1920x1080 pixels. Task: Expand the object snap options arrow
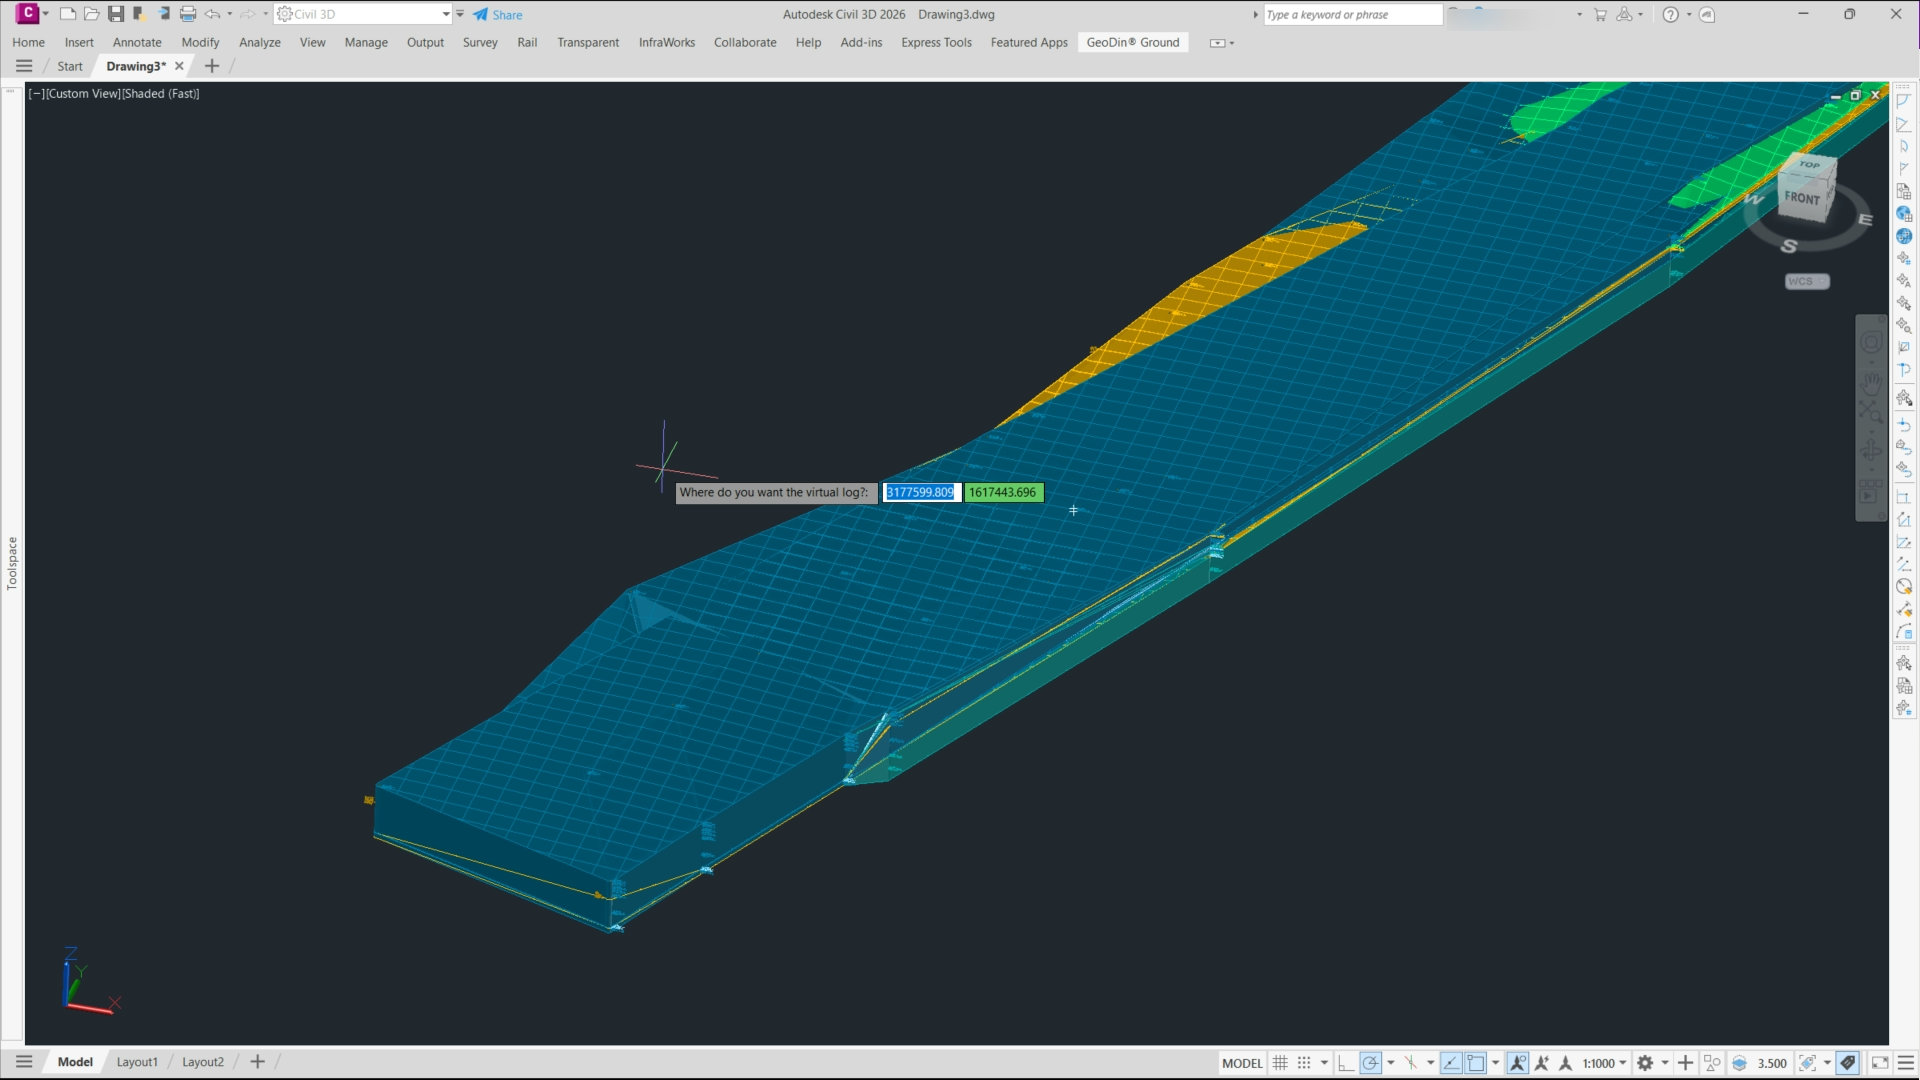(1495, 1063)
